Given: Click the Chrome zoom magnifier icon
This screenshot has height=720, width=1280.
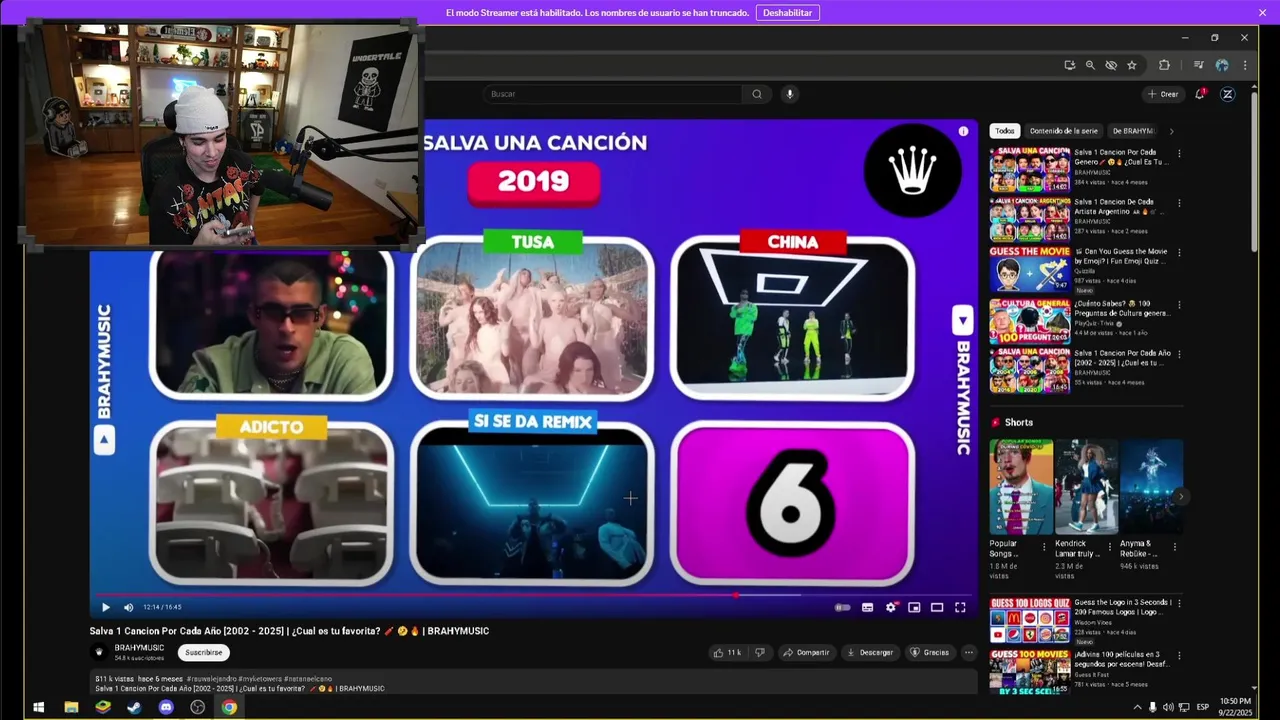Looking at the screenshot, I should pos(1090,65).
